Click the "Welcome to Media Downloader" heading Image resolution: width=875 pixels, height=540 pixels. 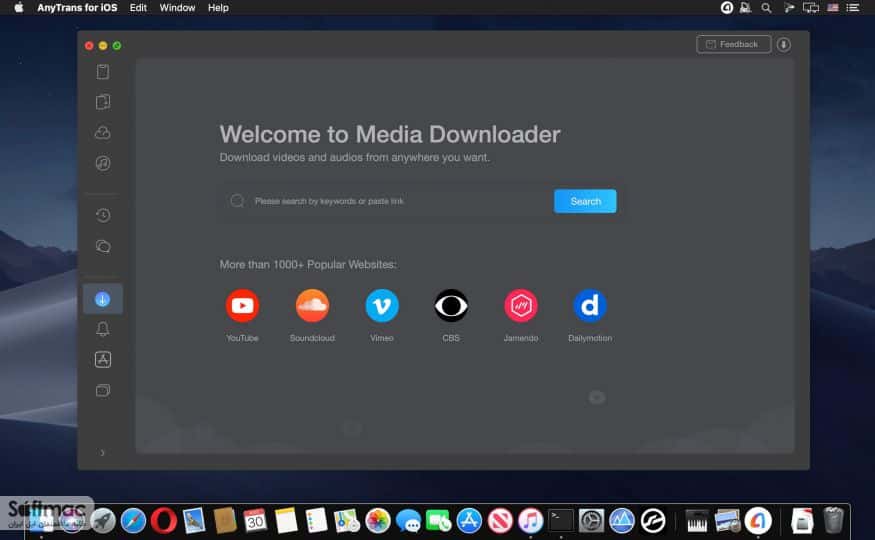[390, 134]
